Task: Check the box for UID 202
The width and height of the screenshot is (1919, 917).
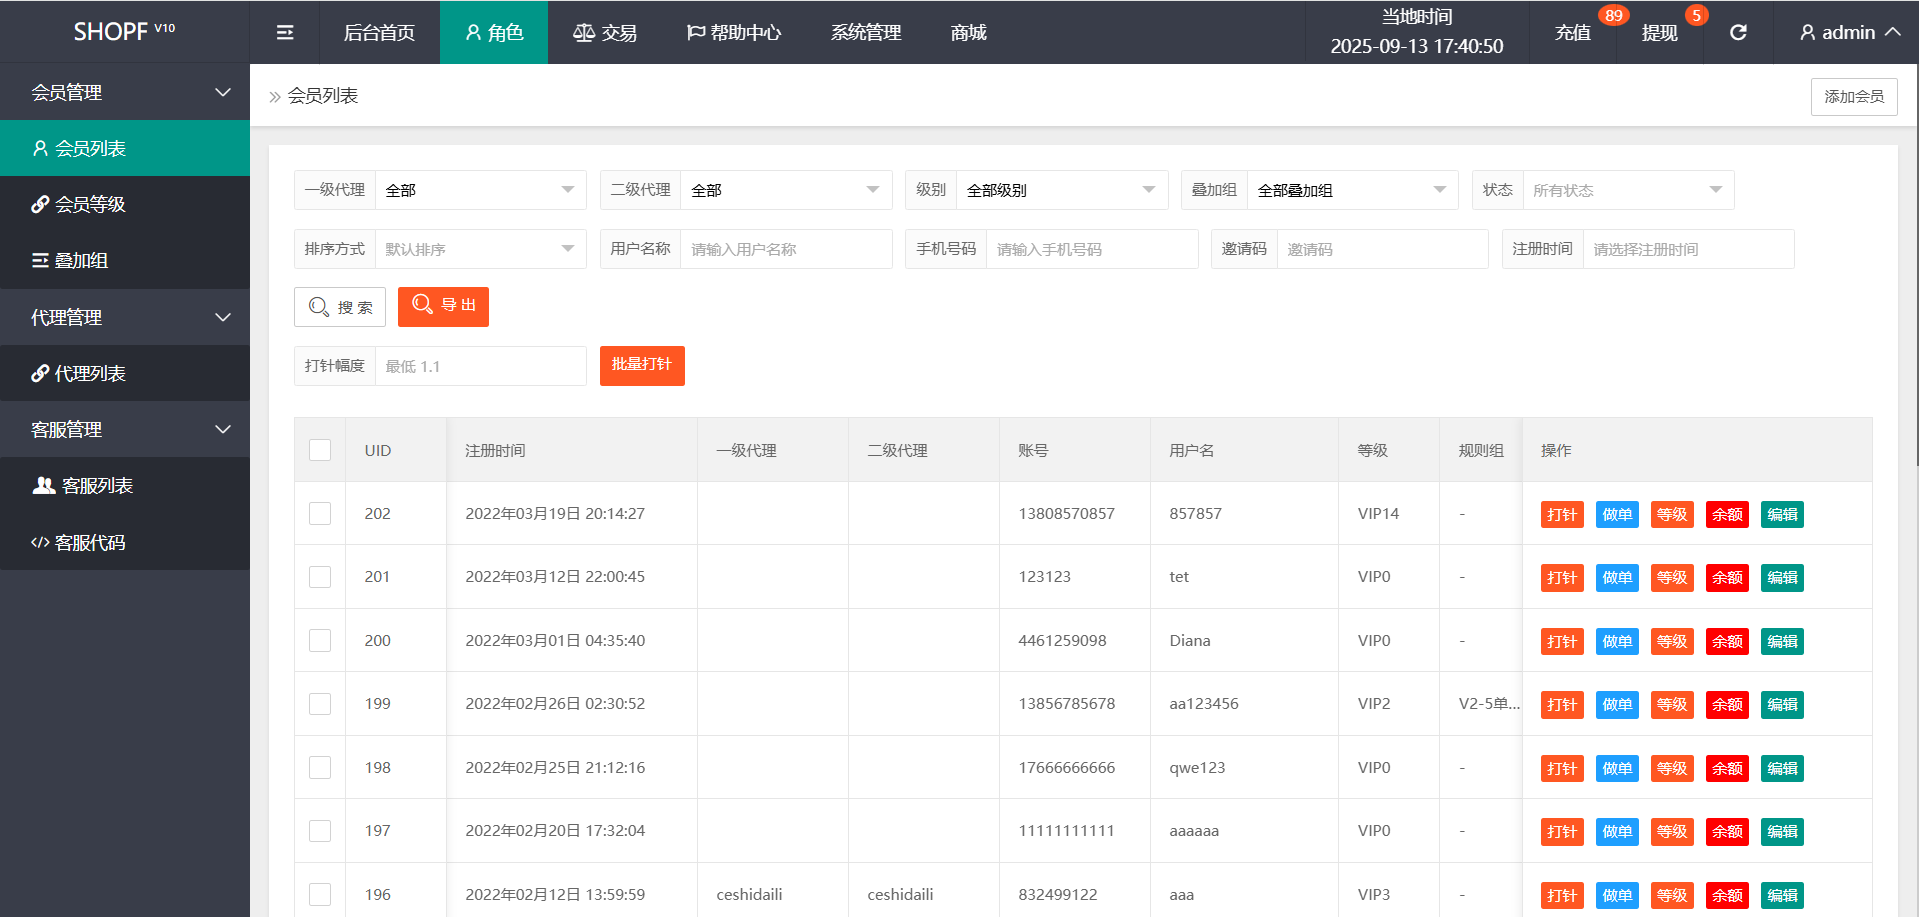Action: [320, 514]
